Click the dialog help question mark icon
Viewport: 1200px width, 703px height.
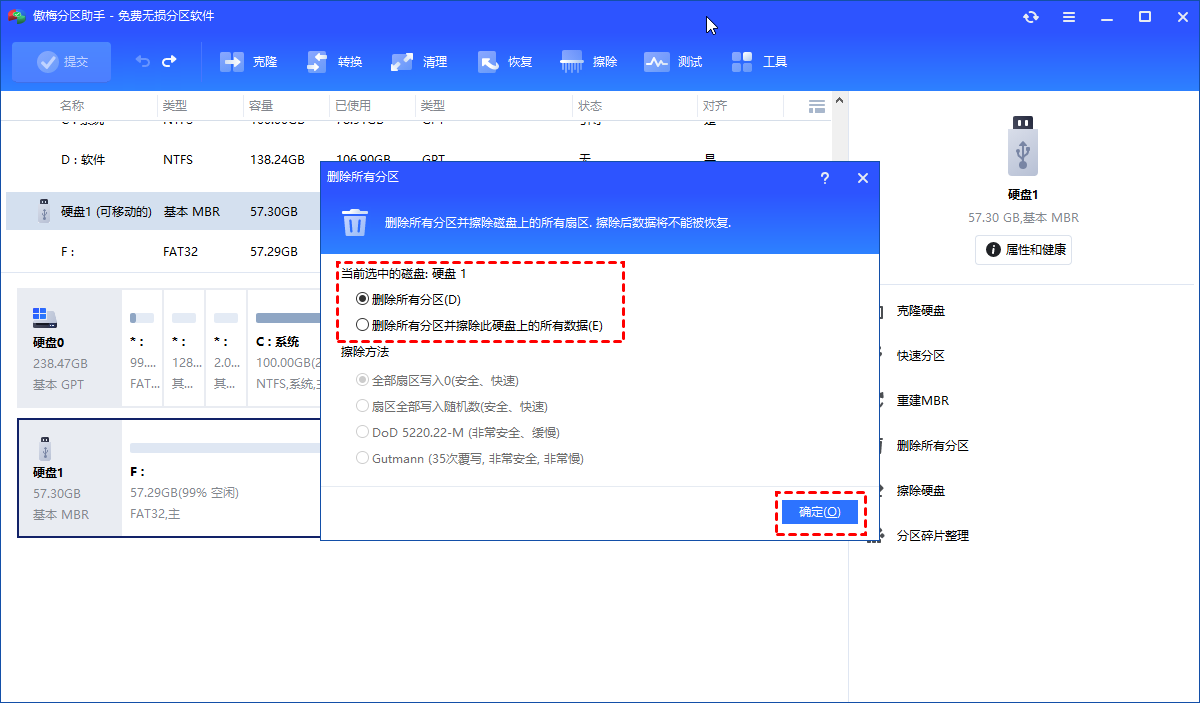point(824,177)
